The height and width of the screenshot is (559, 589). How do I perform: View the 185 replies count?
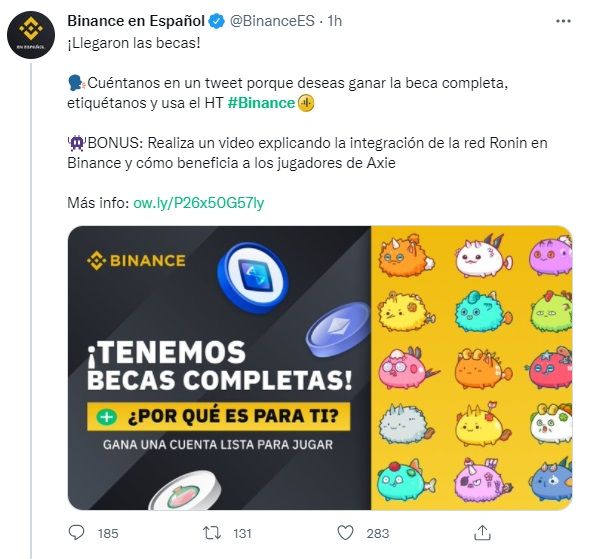pos(108,533)
